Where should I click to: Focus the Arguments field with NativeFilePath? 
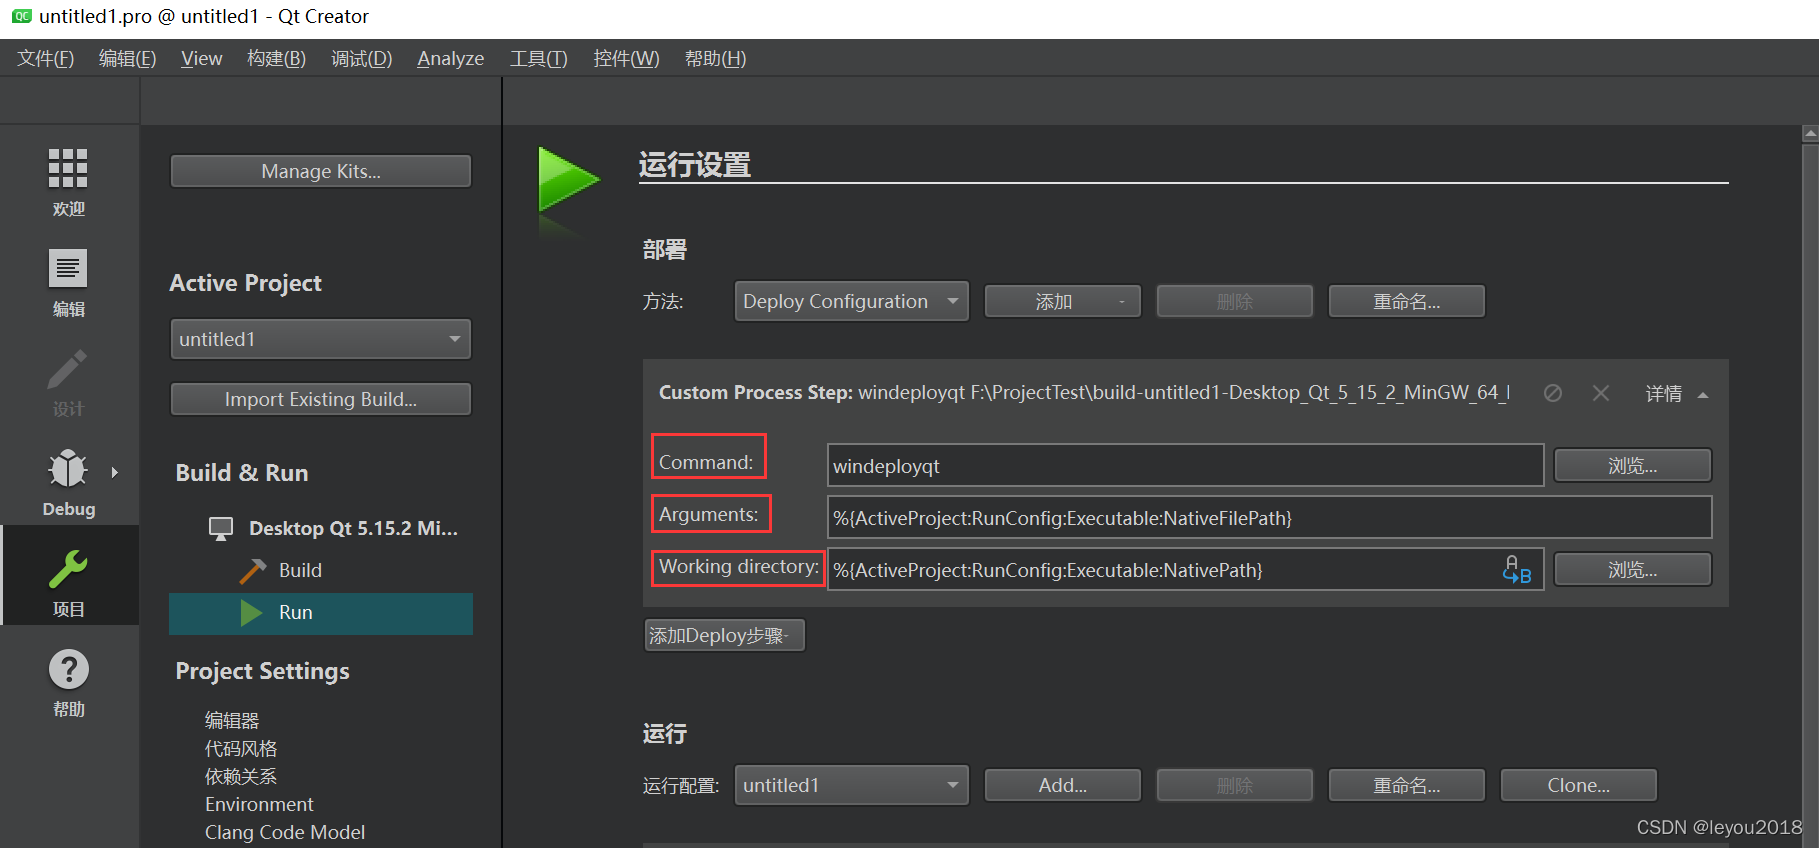(x=1270, y=517)
